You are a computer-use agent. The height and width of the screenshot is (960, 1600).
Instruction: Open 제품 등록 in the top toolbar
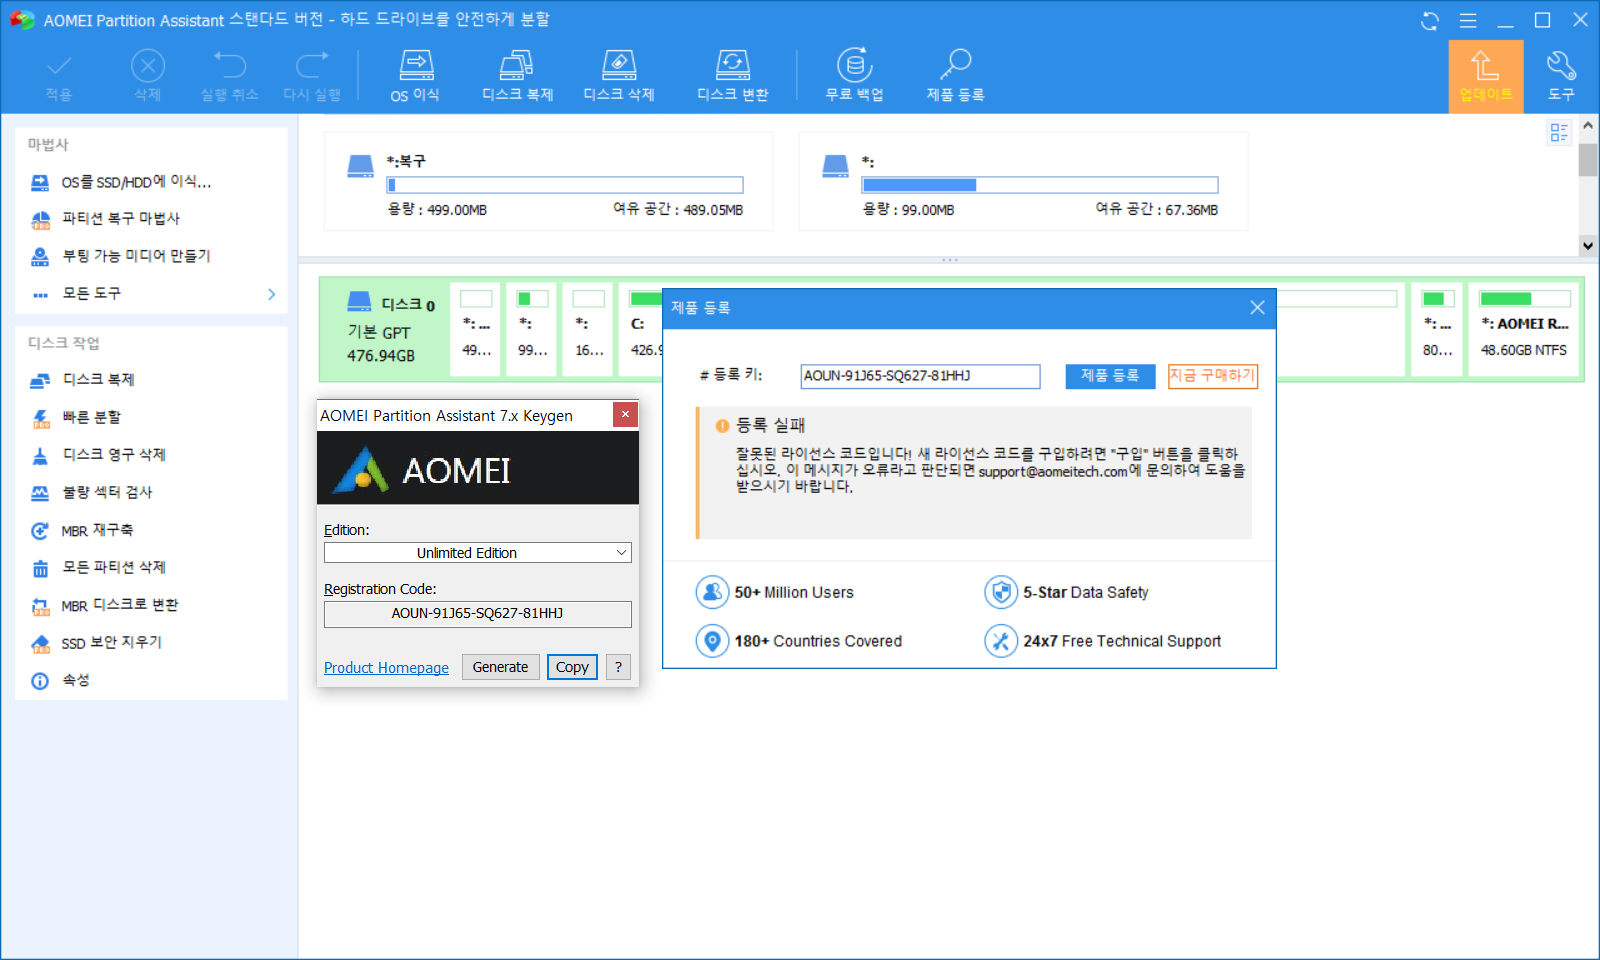(955, 76)
